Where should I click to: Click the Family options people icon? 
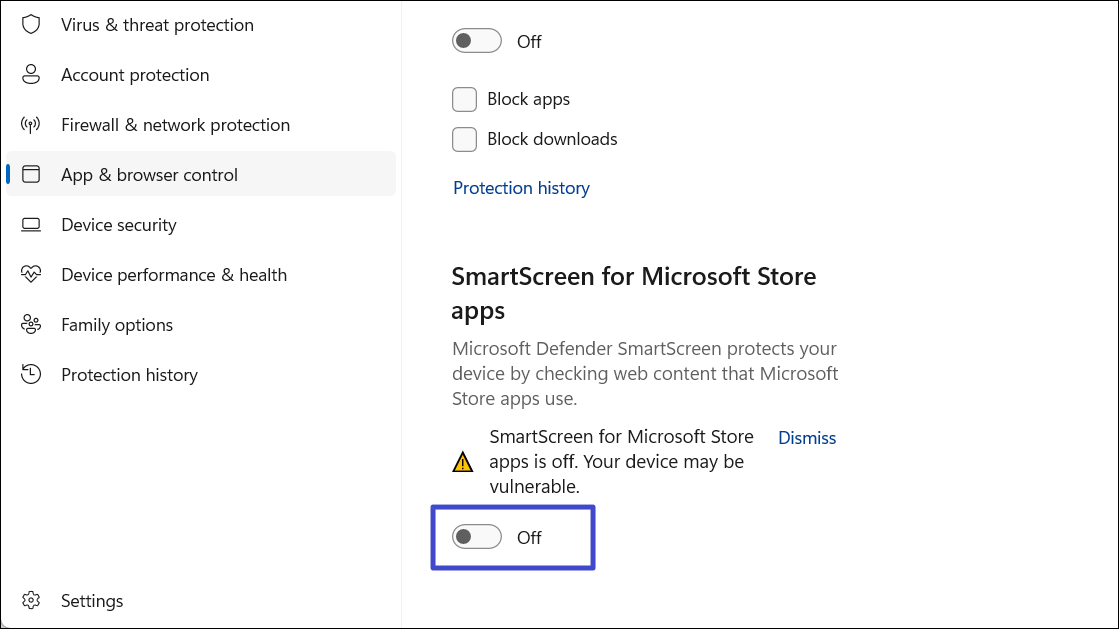(x=31, y=325)
